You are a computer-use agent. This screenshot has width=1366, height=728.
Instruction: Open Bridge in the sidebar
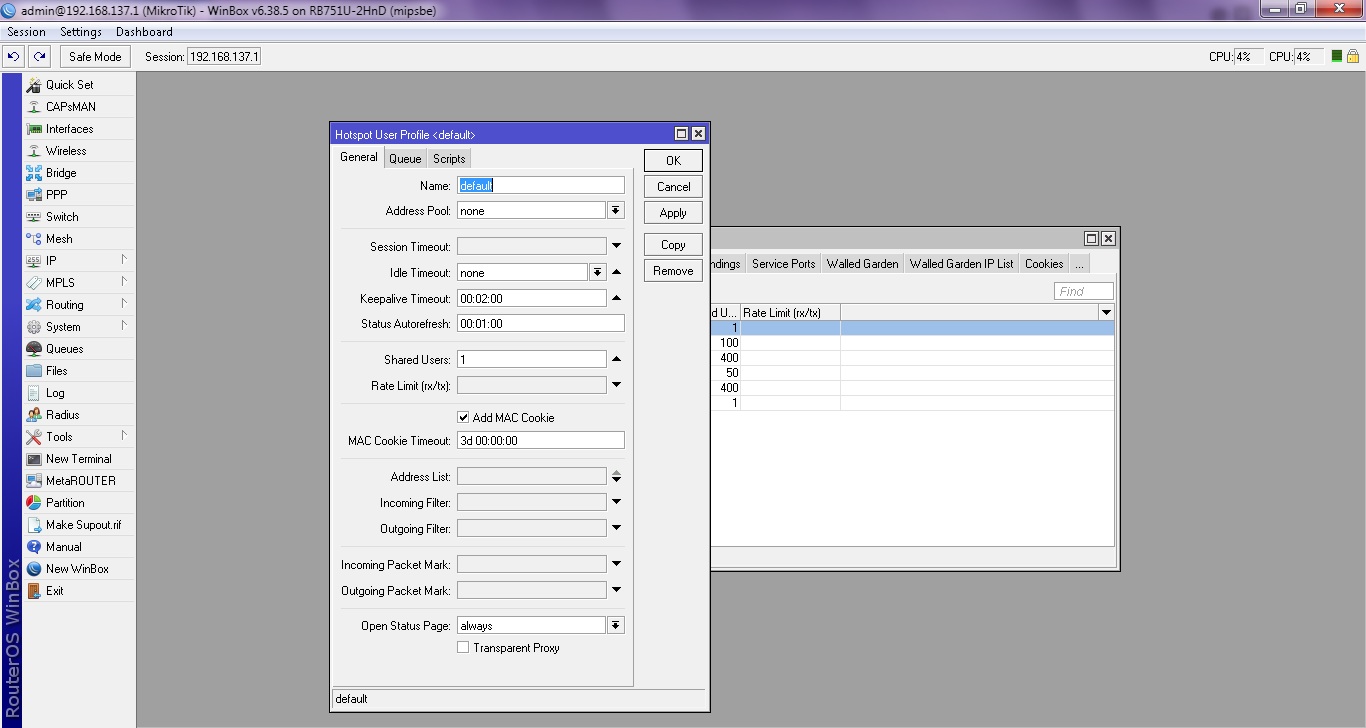point(78,173)
